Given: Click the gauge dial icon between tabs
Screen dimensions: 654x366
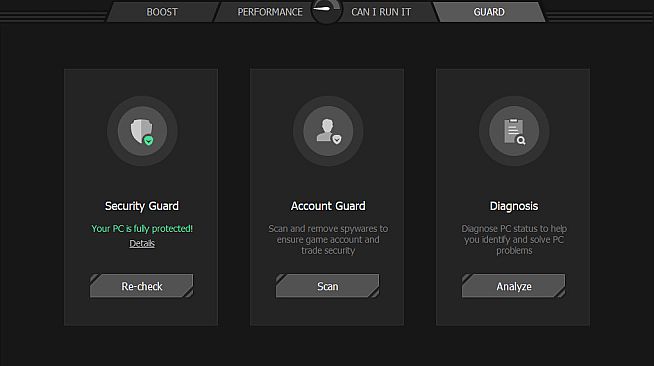Looking at the screenshot, I should pos(326,10).
